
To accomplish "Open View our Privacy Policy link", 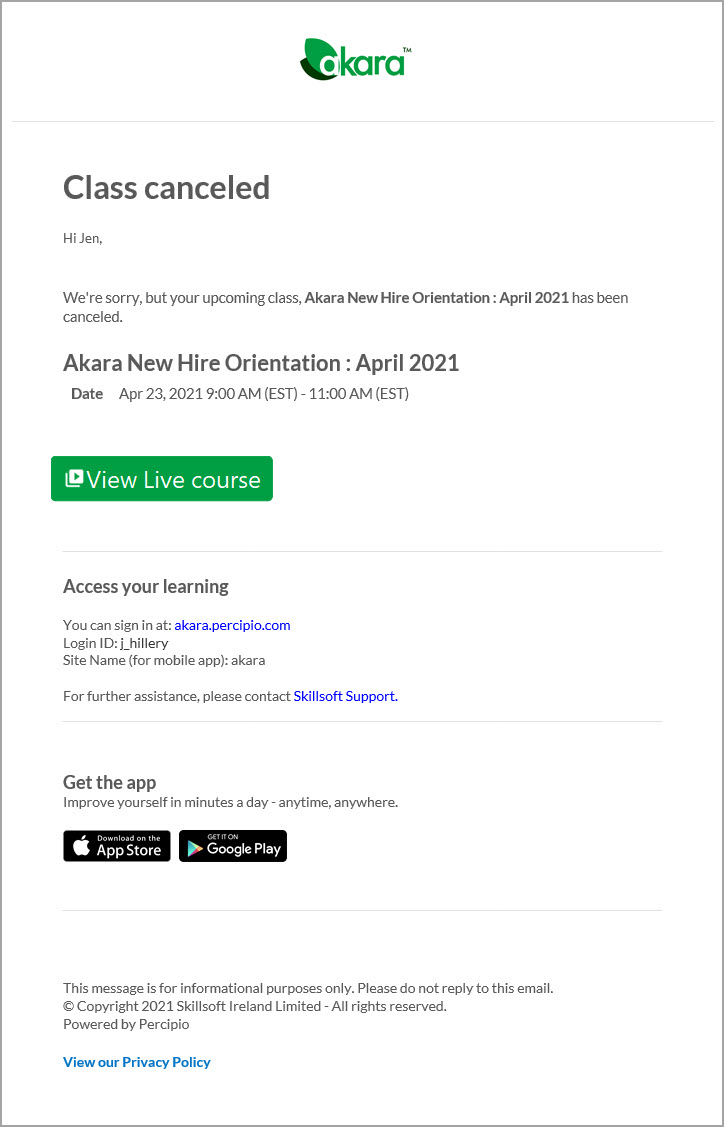I will [137, 1062].
